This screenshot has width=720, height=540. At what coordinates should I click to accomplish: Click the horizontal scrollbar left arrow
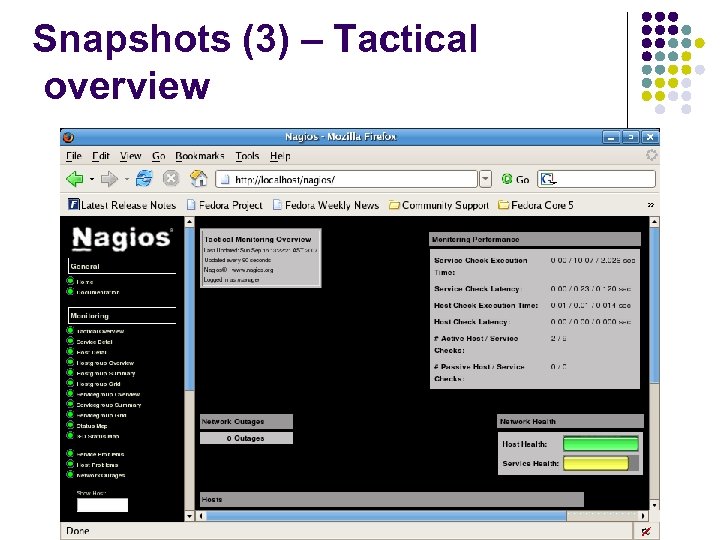pos(201,516)
